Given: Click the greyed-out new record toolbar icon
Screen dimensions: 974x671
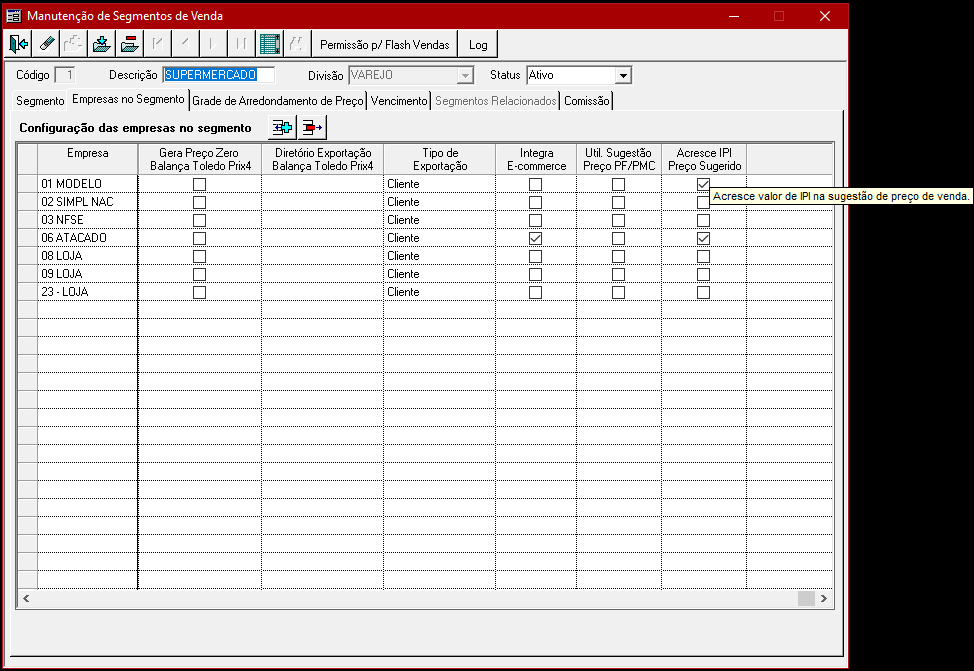Looking at the screenshot, I should point(73,44).
